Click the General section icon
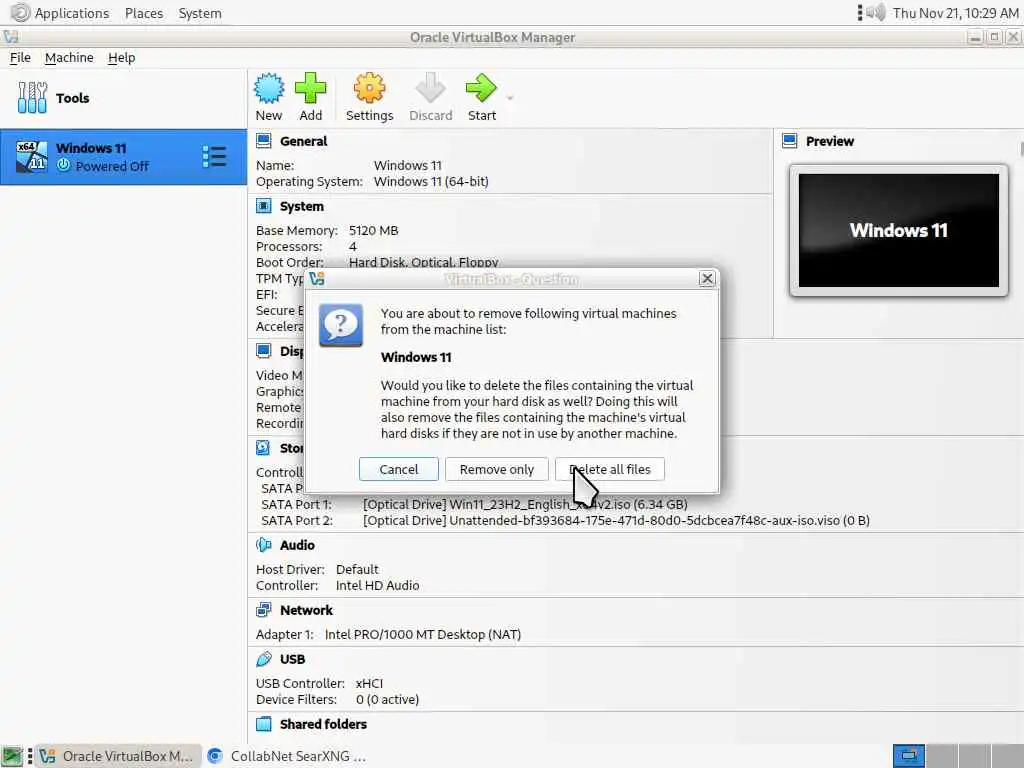 tap(263, 141)
